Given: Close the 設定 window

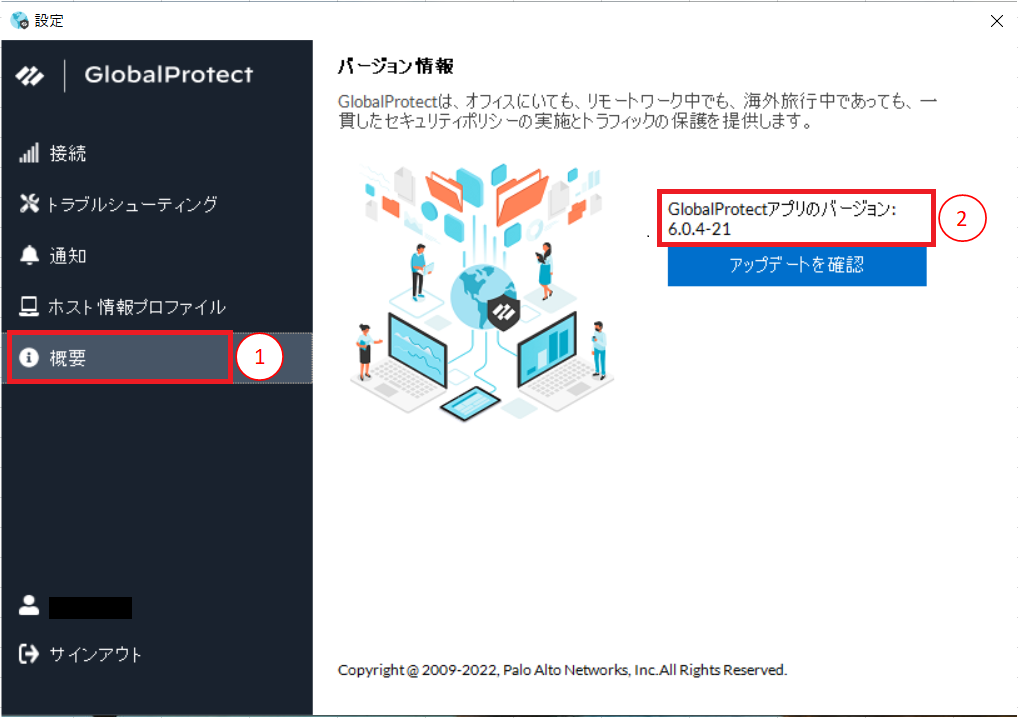Looking at the screenshot, I should [997, 21].
